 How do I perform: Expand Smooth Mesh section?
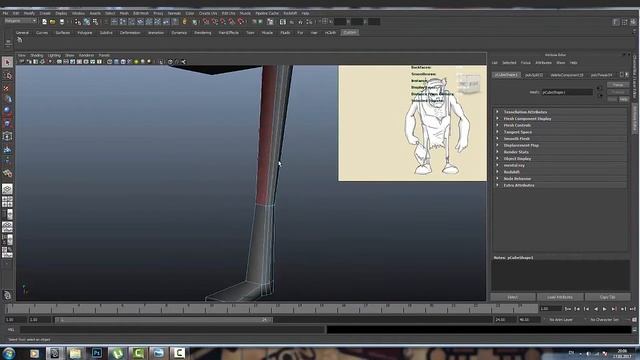[x=560, y=139]
